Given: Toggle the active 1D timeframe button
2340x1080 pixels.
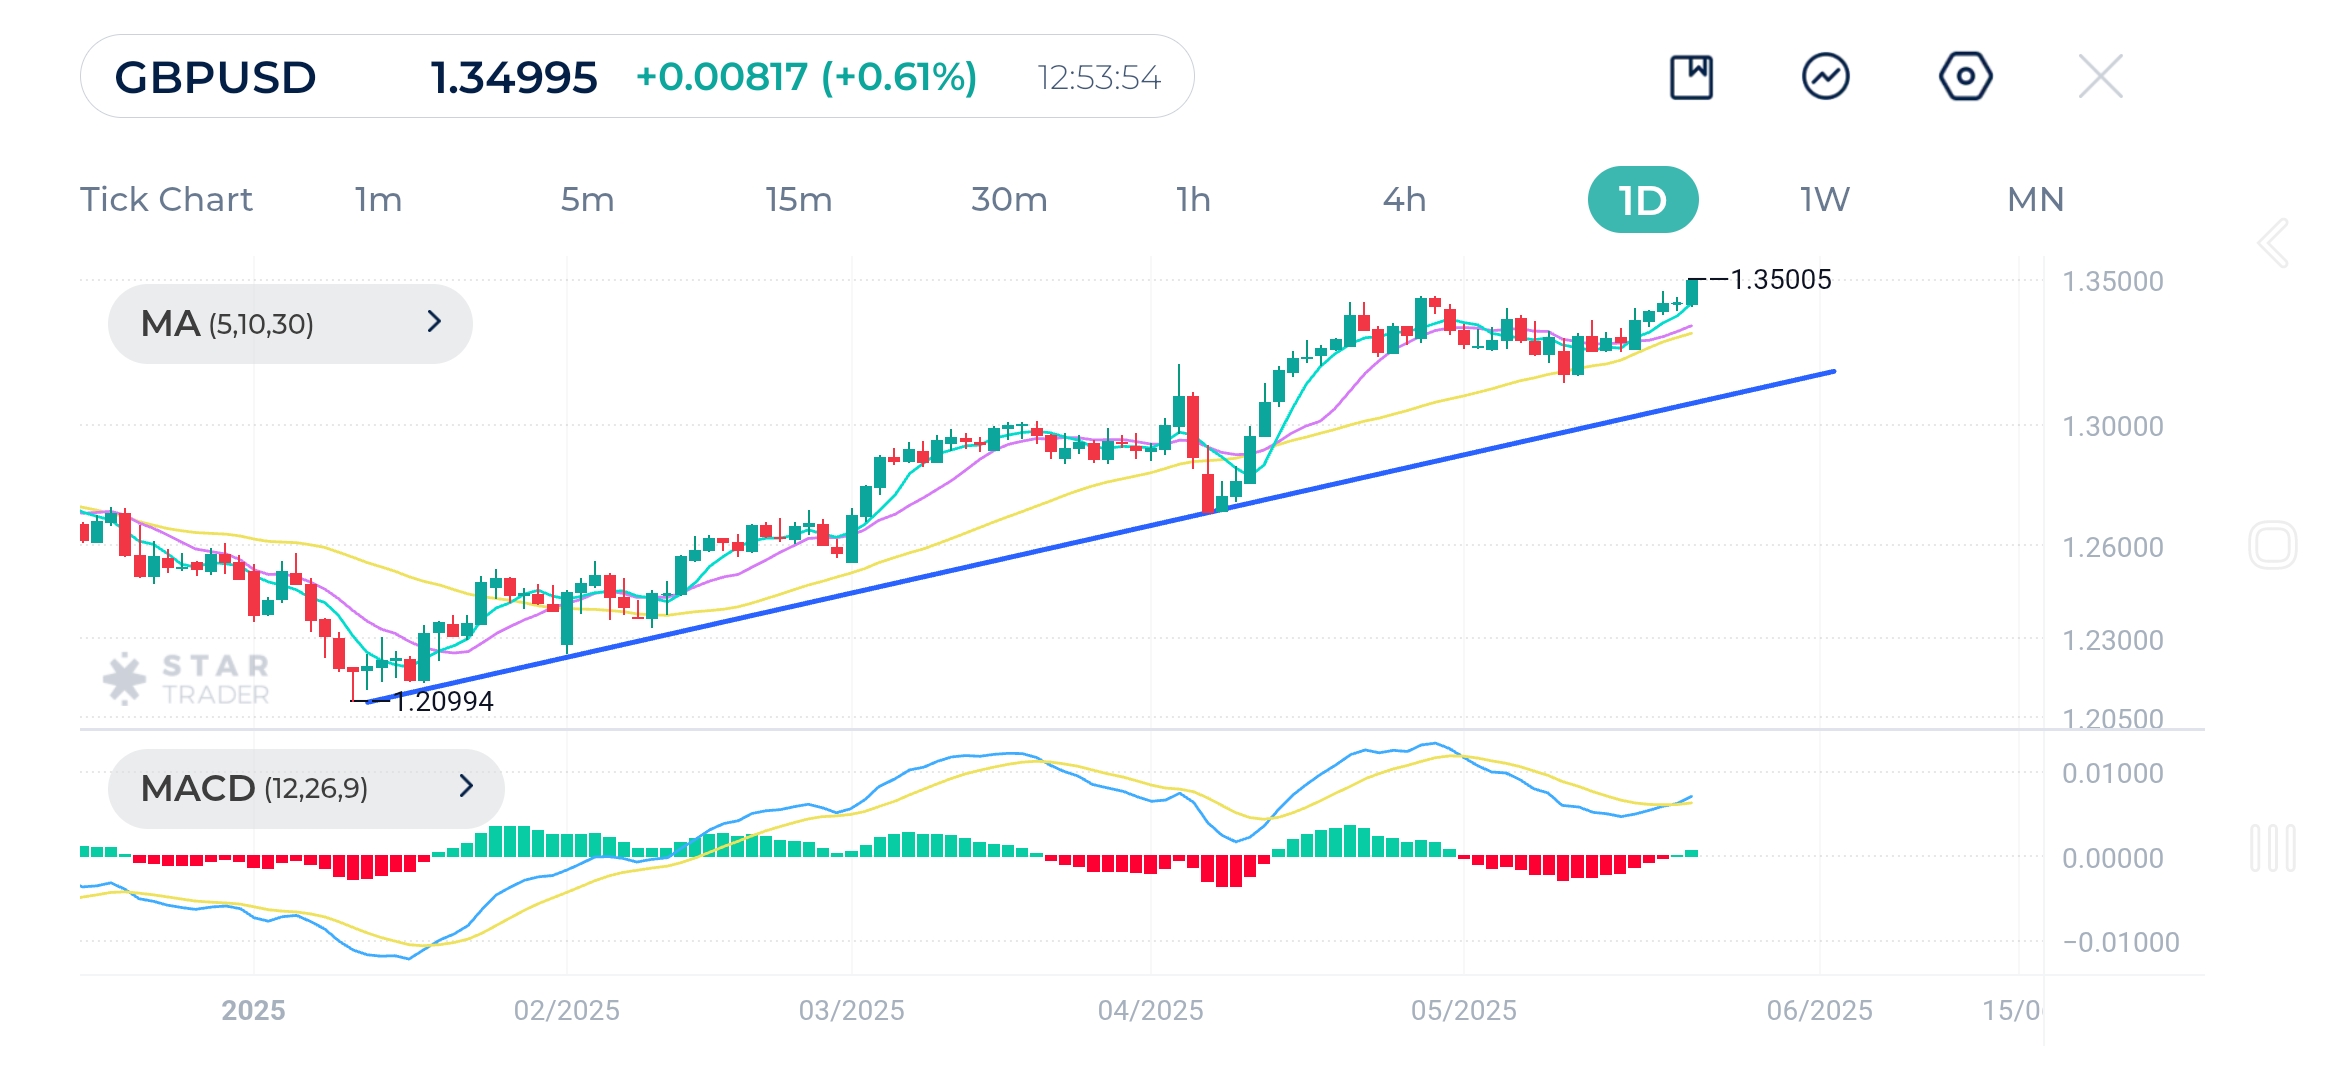Looking at the screenshot, I should click(1643, 199).
